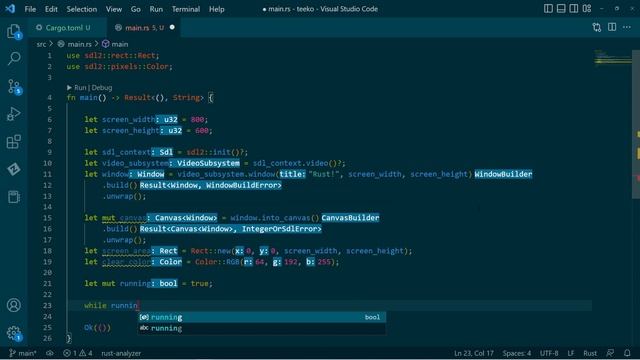
Task: Click src in the breadcrumb
Action: pyautogui.click(x=41, y=44)
